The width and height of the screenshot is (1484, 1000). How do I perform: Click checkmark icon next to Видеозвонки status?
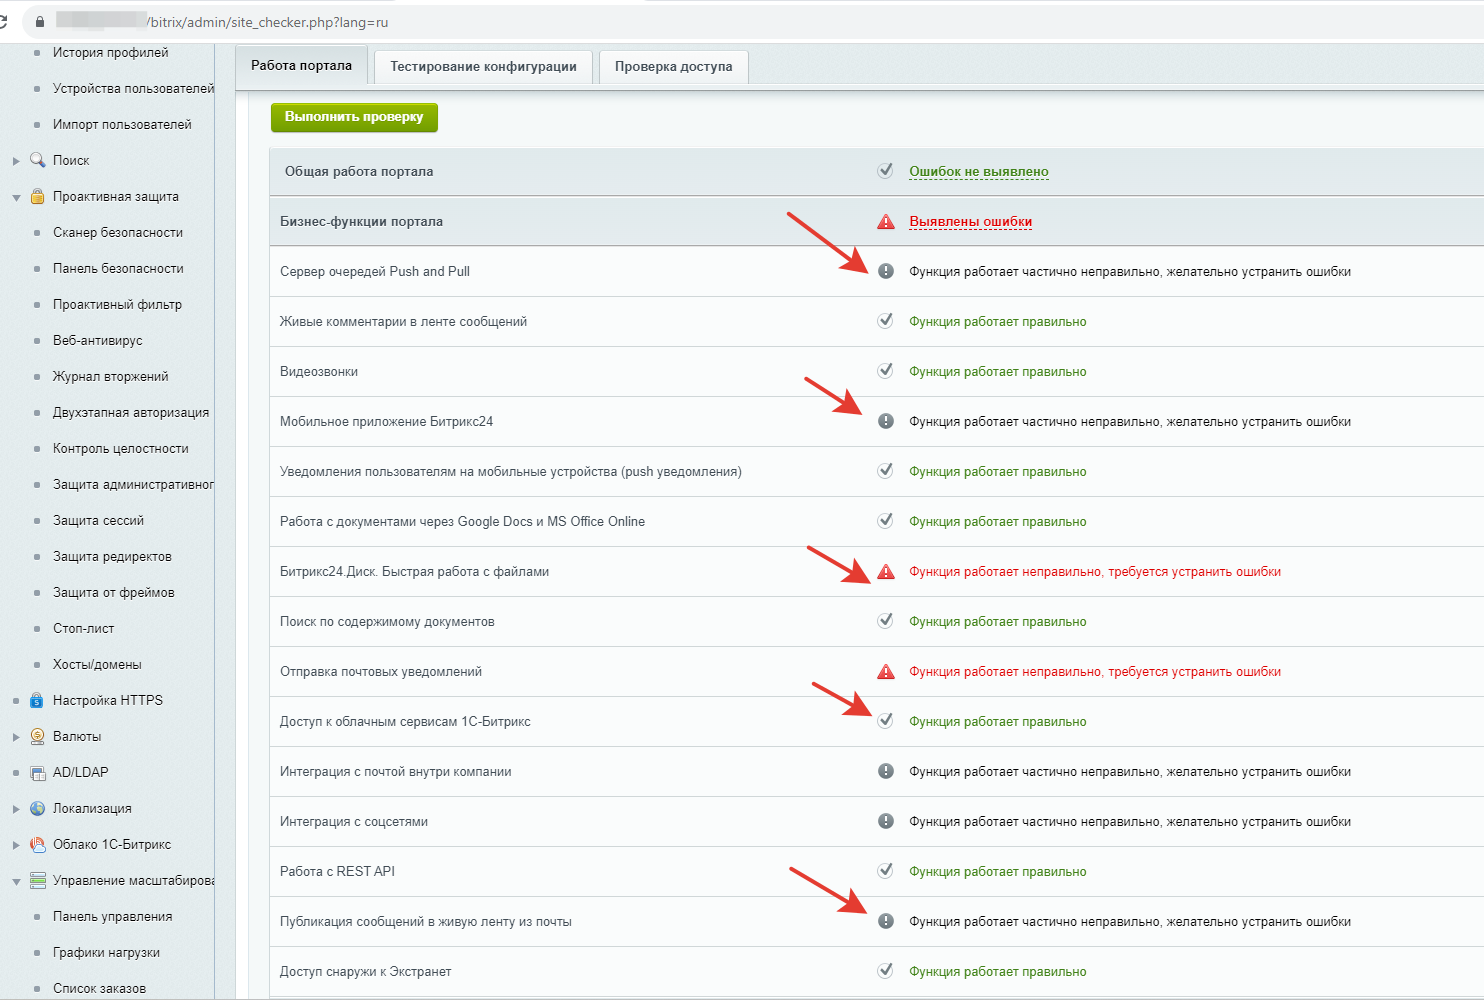(x=885, y=371)
